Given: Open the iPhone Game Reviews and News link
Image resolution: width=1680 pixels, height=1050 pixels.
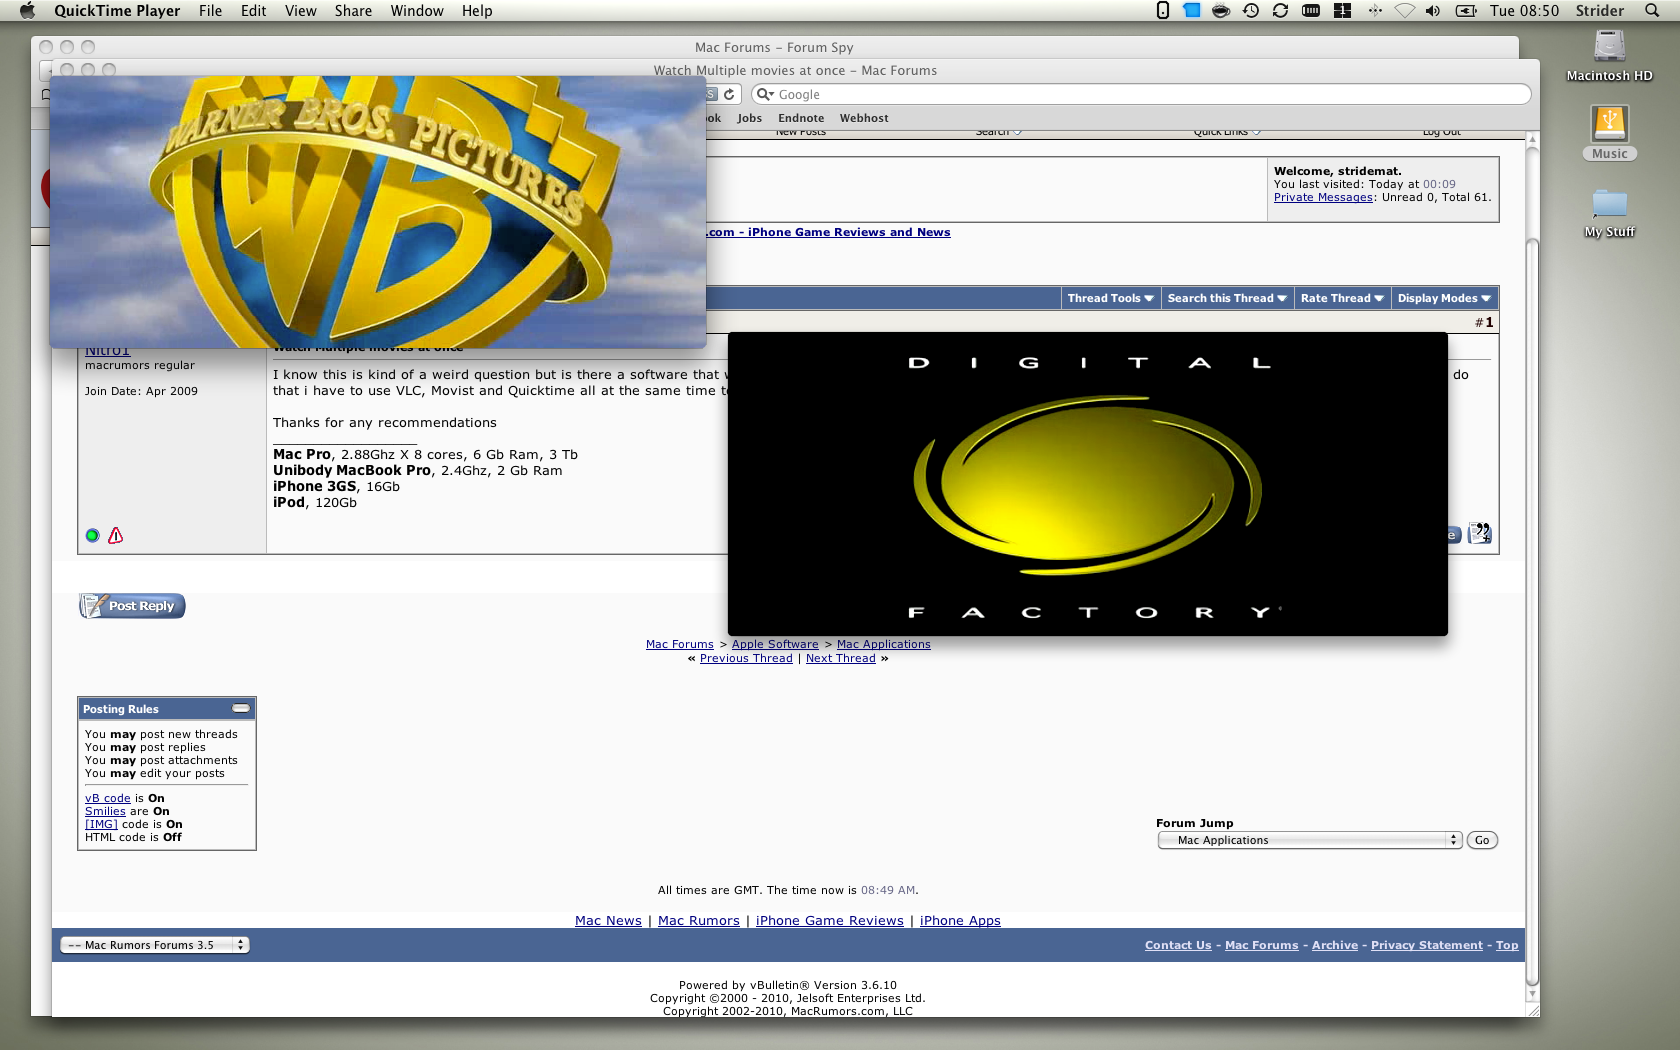Looking at the screenshot, I should coord(830,232).
